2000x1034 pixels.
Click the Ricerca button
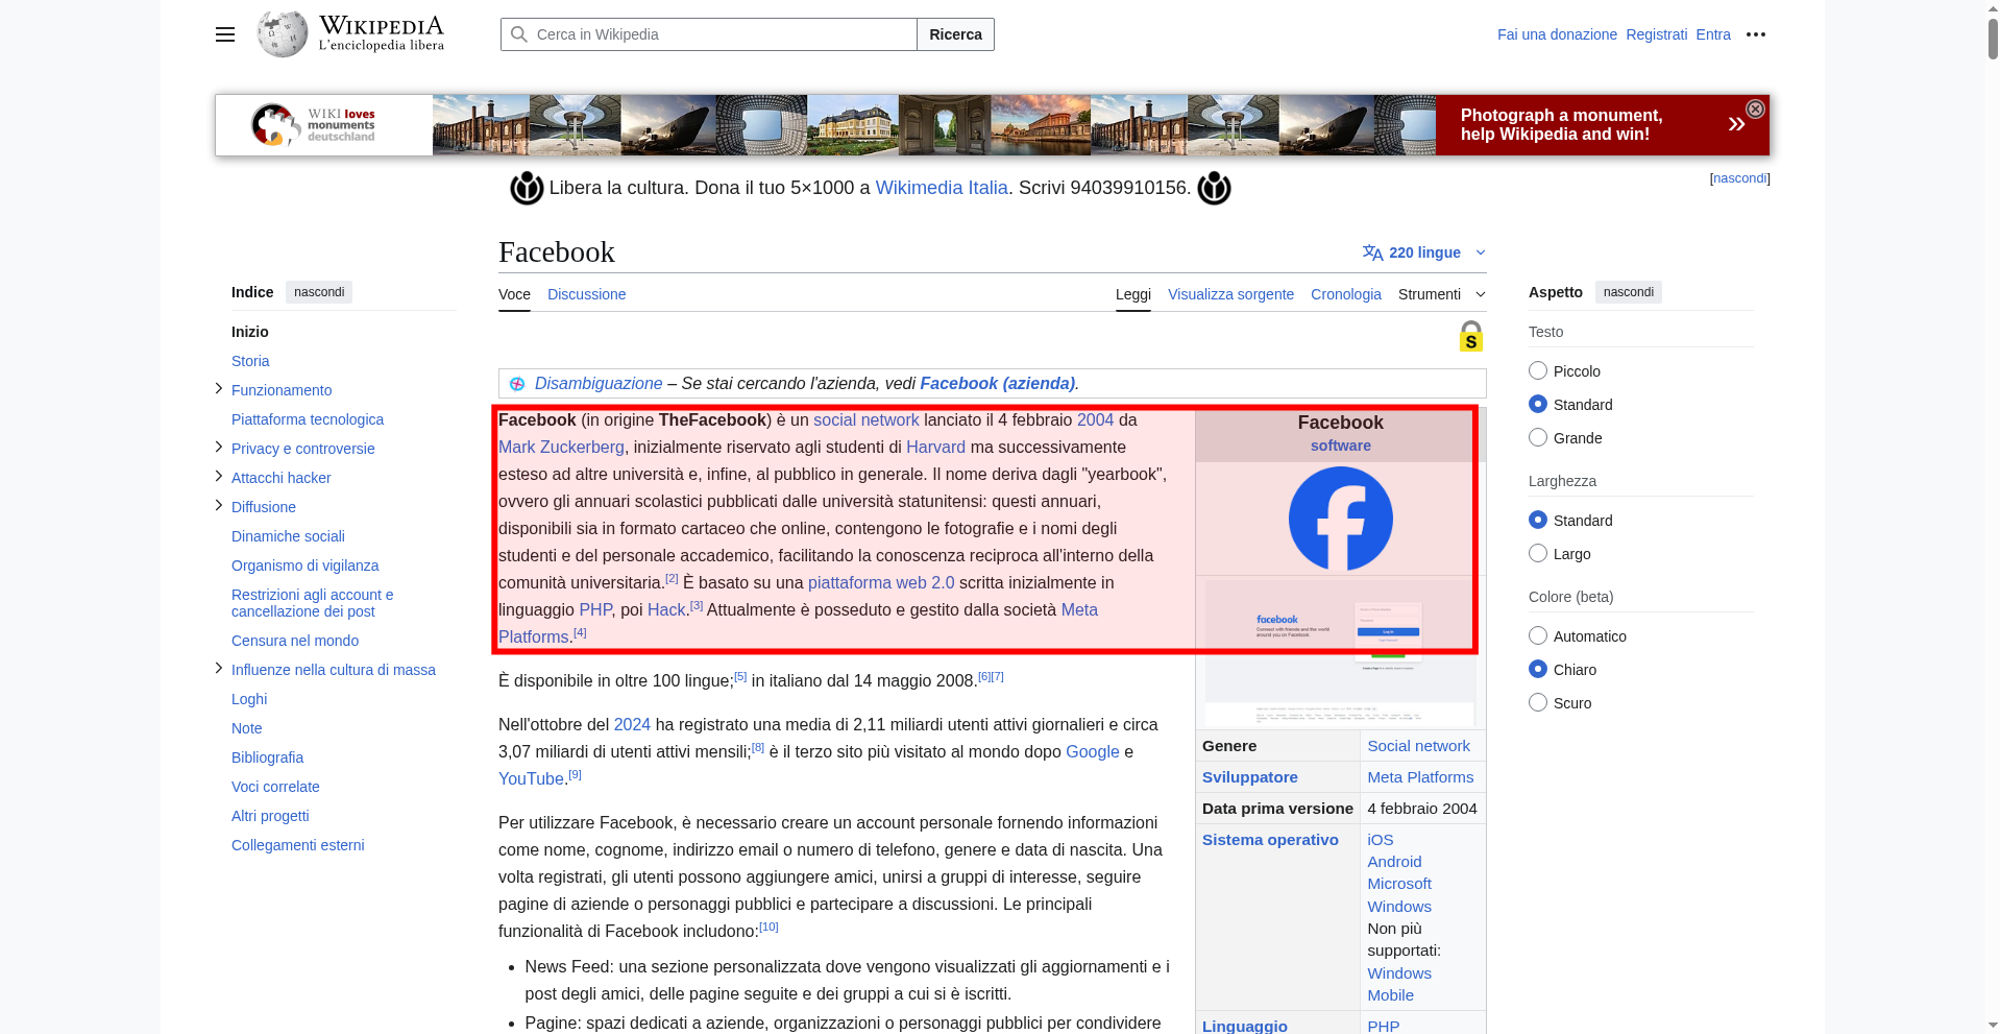[x=955, y=34]
